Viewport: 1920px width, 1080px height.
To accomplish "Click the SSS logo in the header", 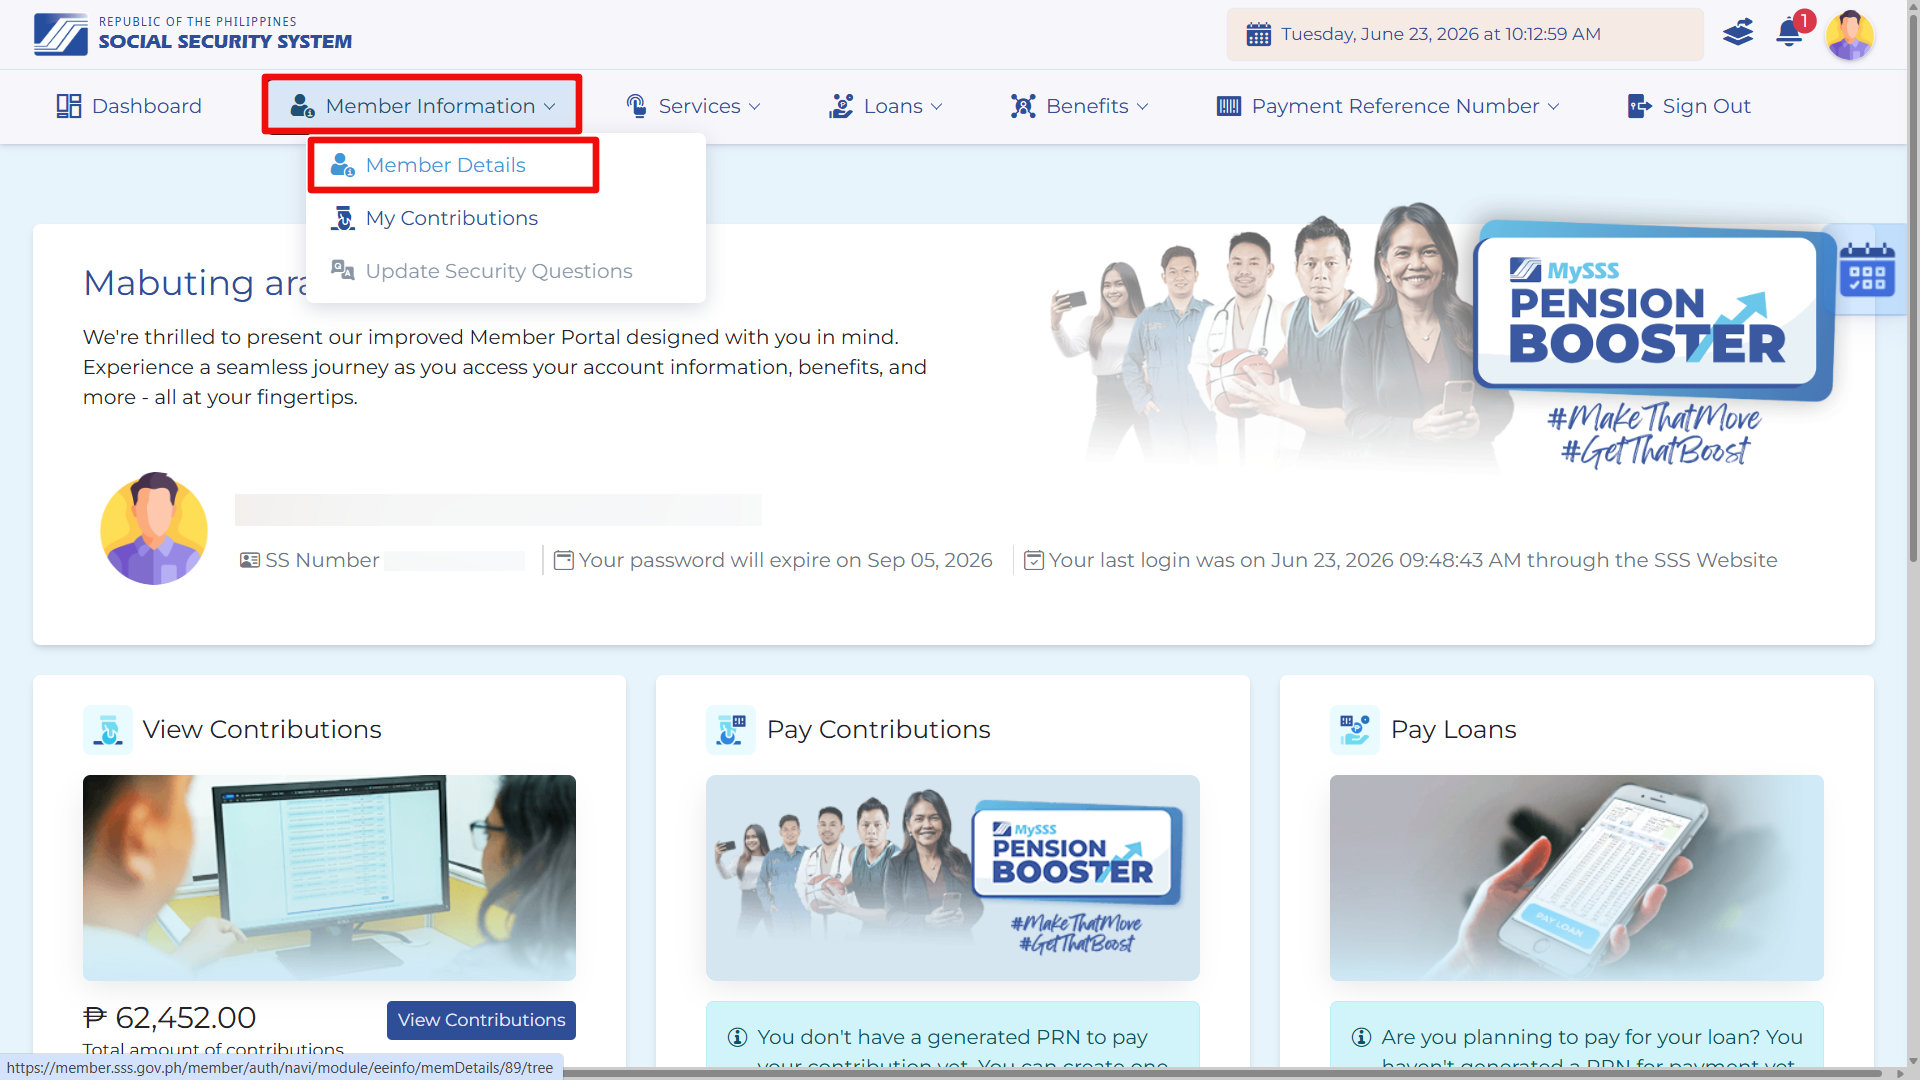I will [60, 34].
